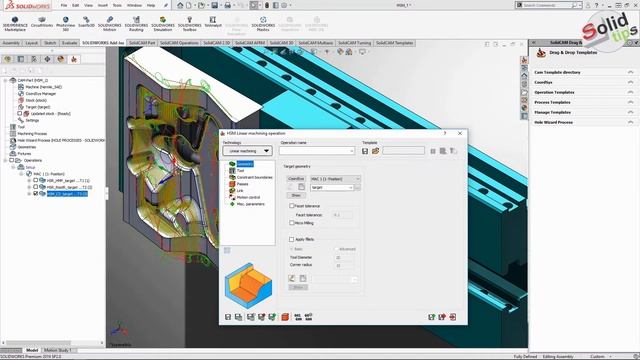Viewport: 640px width, 360px height.
Task: Open the target geometry dropdown
Action: click(x=332, y=187)
